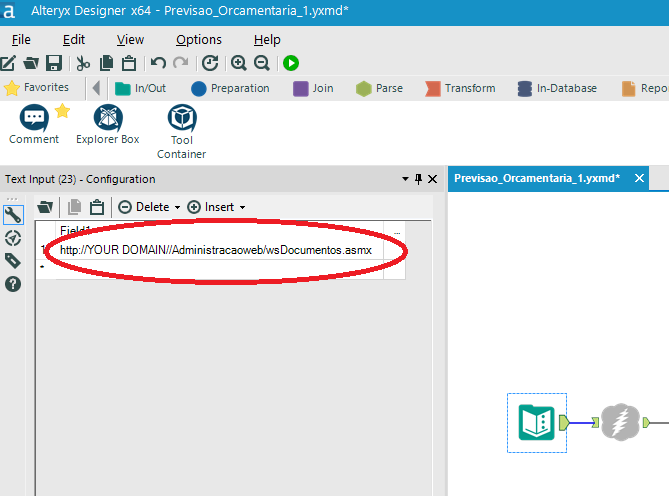
Task: Click the import file folder icon in the Configuration panel
Action: pos(45,207)
